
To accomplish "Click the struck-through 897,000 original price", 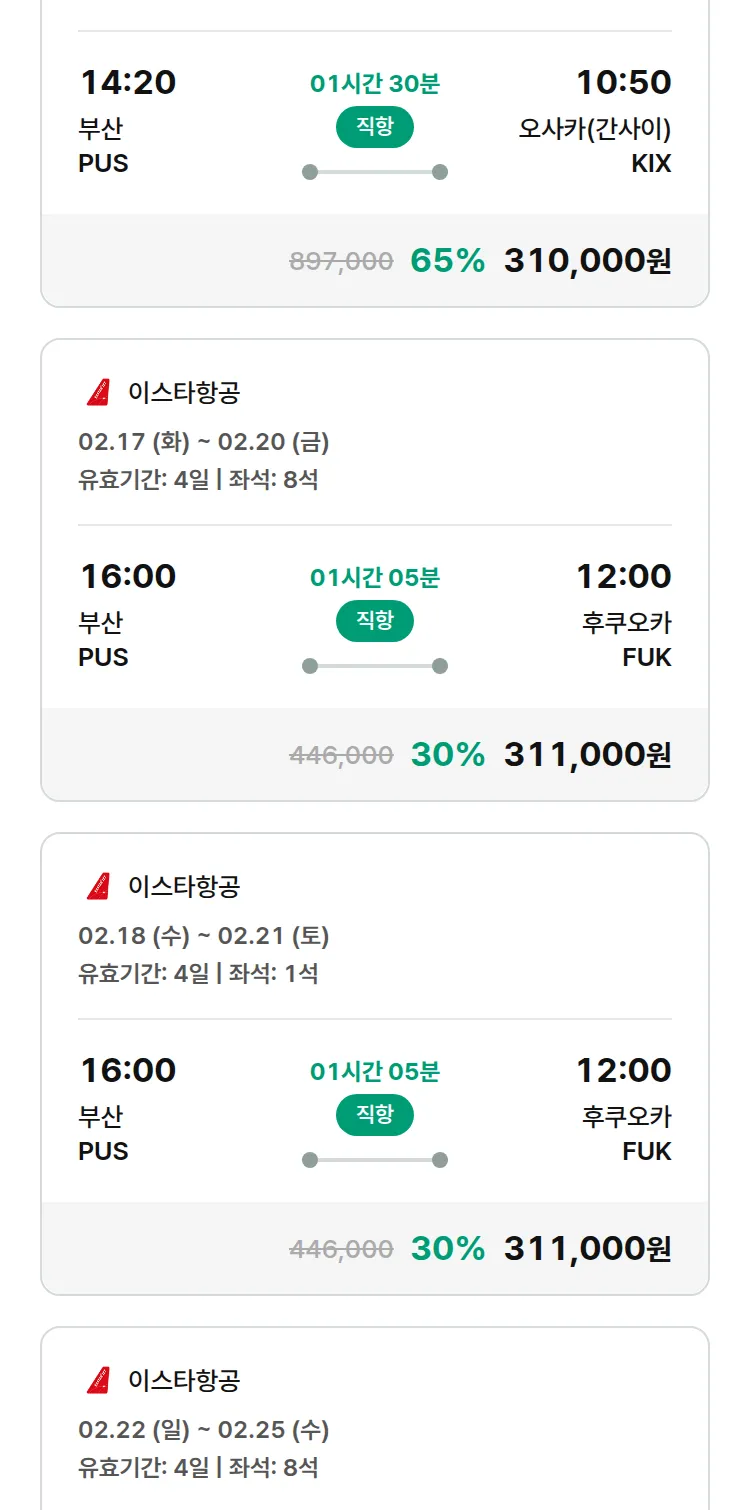I will [341, 262].
